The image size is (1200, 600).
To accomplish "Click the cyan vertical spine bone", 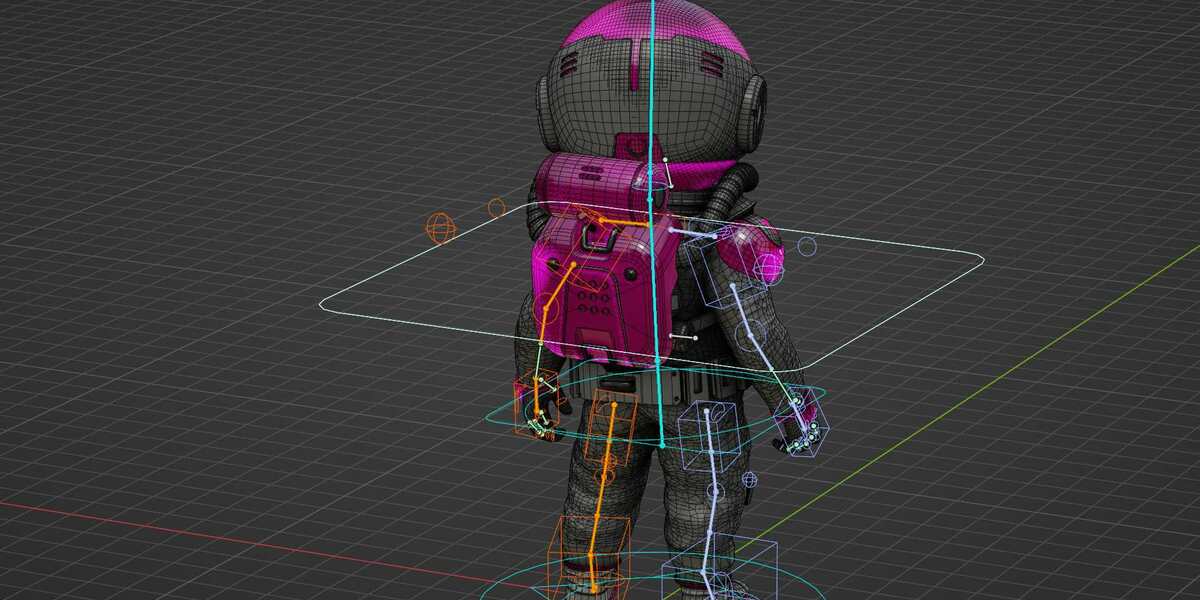I will point(654,220).
